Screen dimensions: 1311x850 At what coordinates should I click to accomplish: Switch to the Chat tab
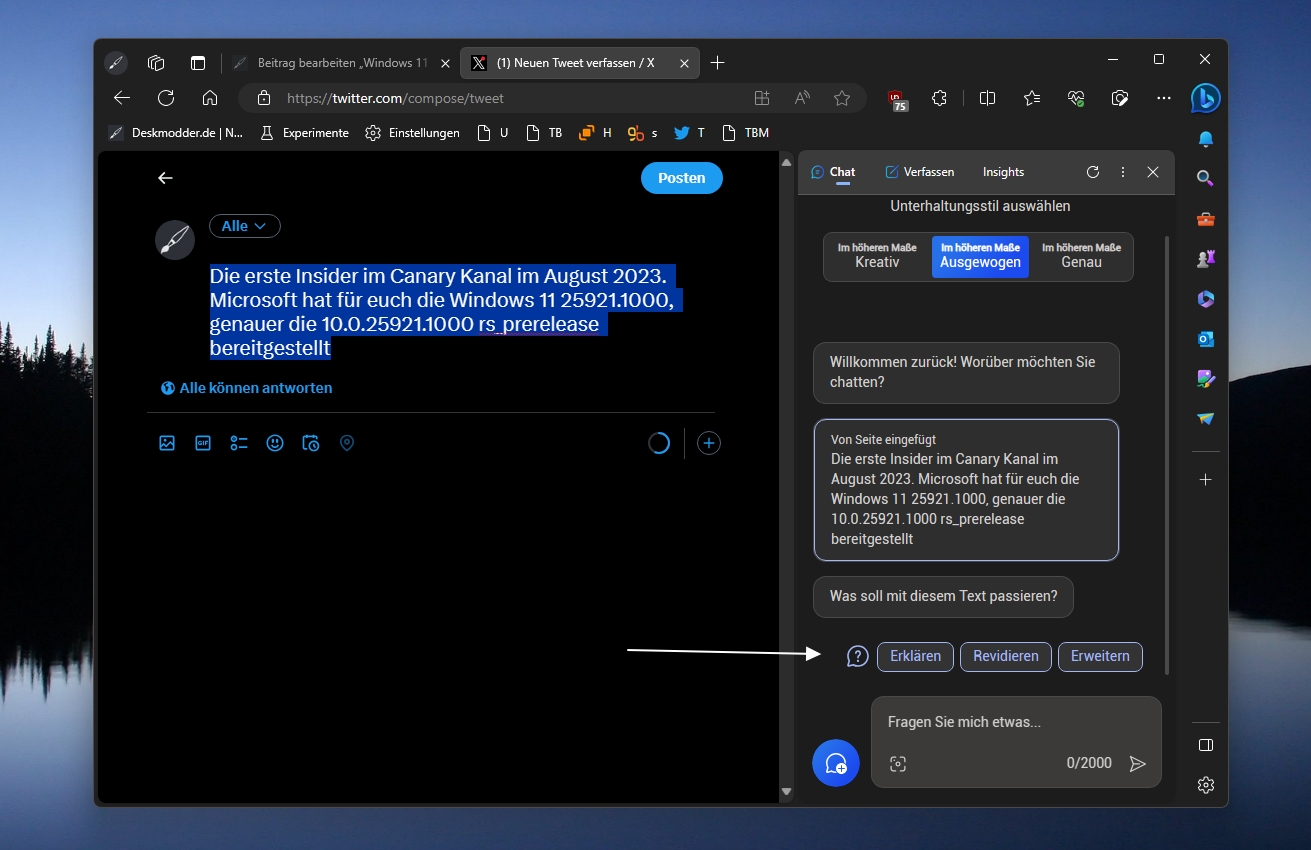coord(833,172)
